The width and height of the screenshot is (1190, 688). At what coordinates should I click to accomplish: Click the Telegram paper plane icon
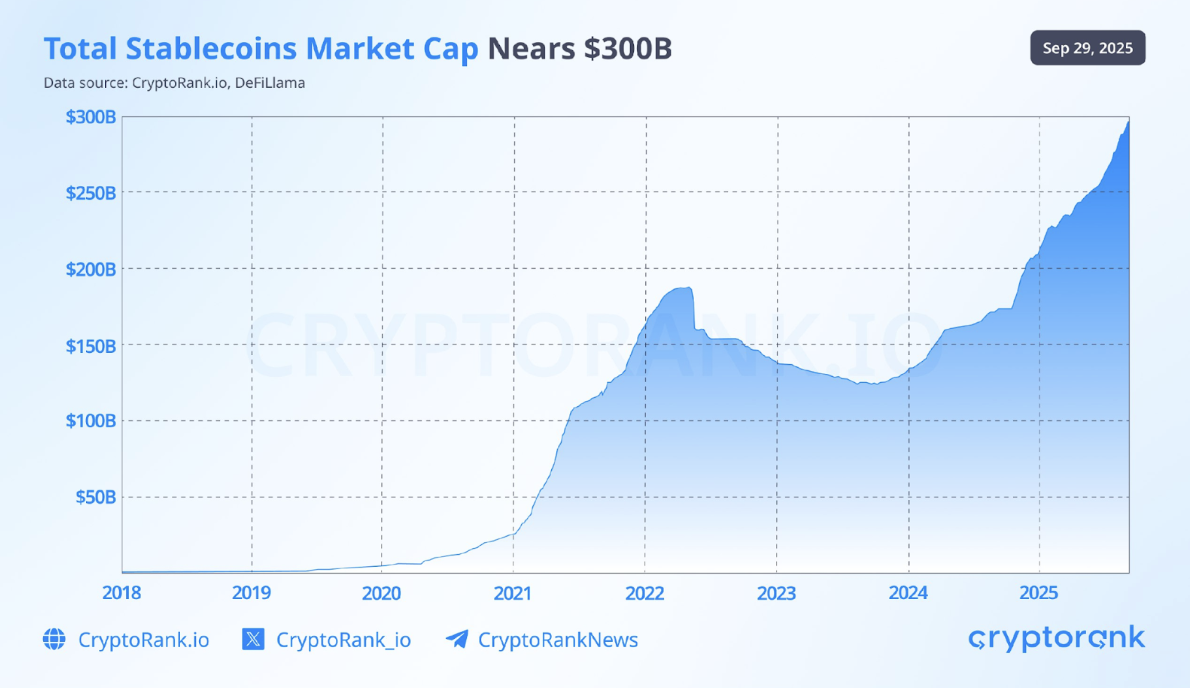(x=457, y=640)
